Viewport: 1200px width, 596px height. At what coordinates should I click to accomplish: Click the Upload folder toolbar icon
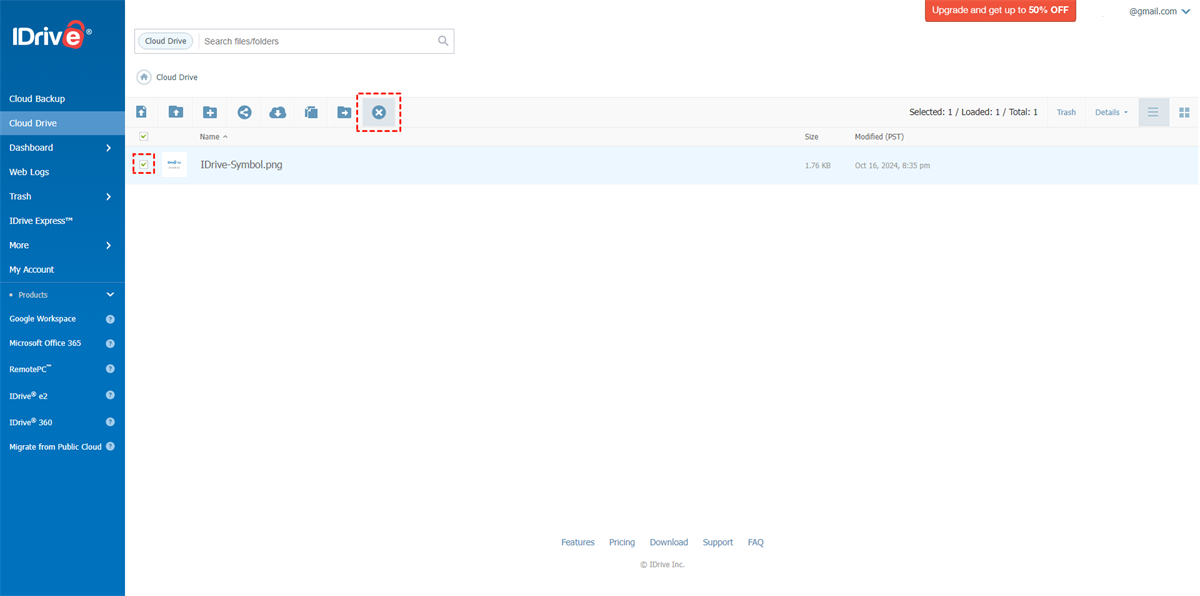point(176,112)
